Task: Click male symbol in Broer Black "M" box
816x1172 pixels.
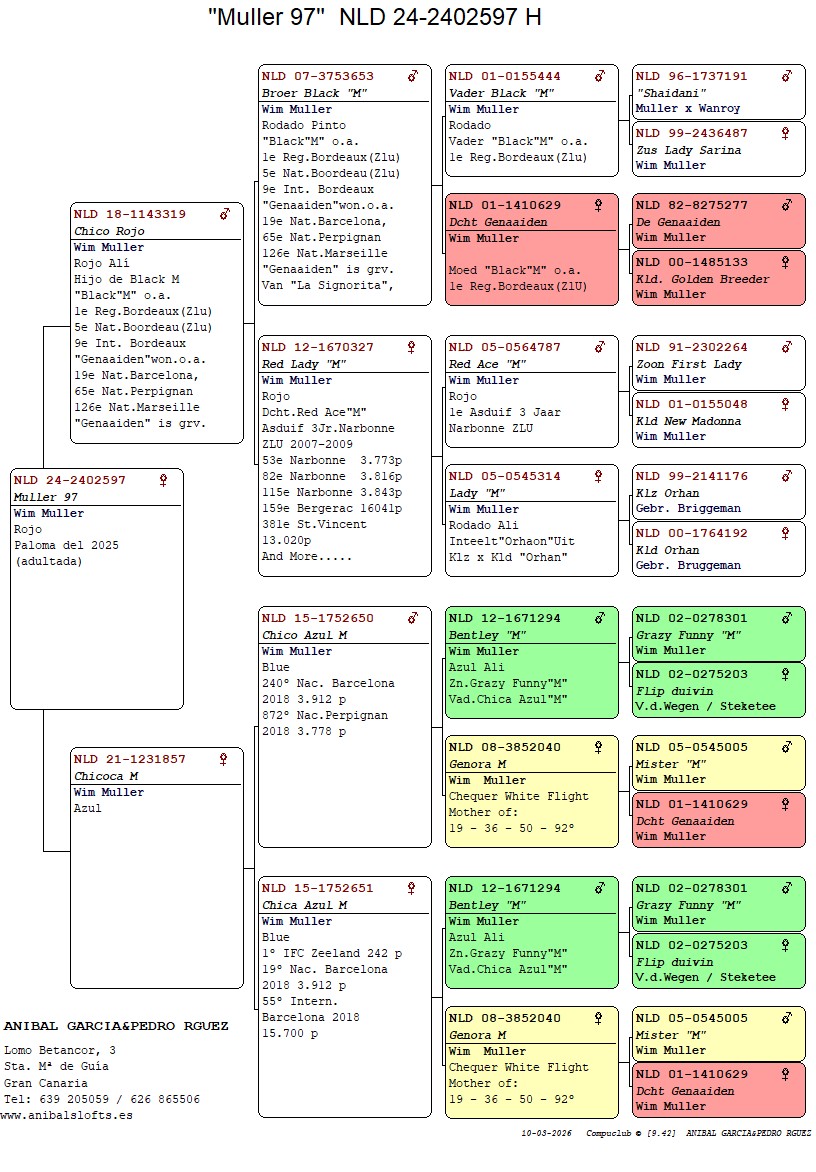Action: (x=412, y=76)
